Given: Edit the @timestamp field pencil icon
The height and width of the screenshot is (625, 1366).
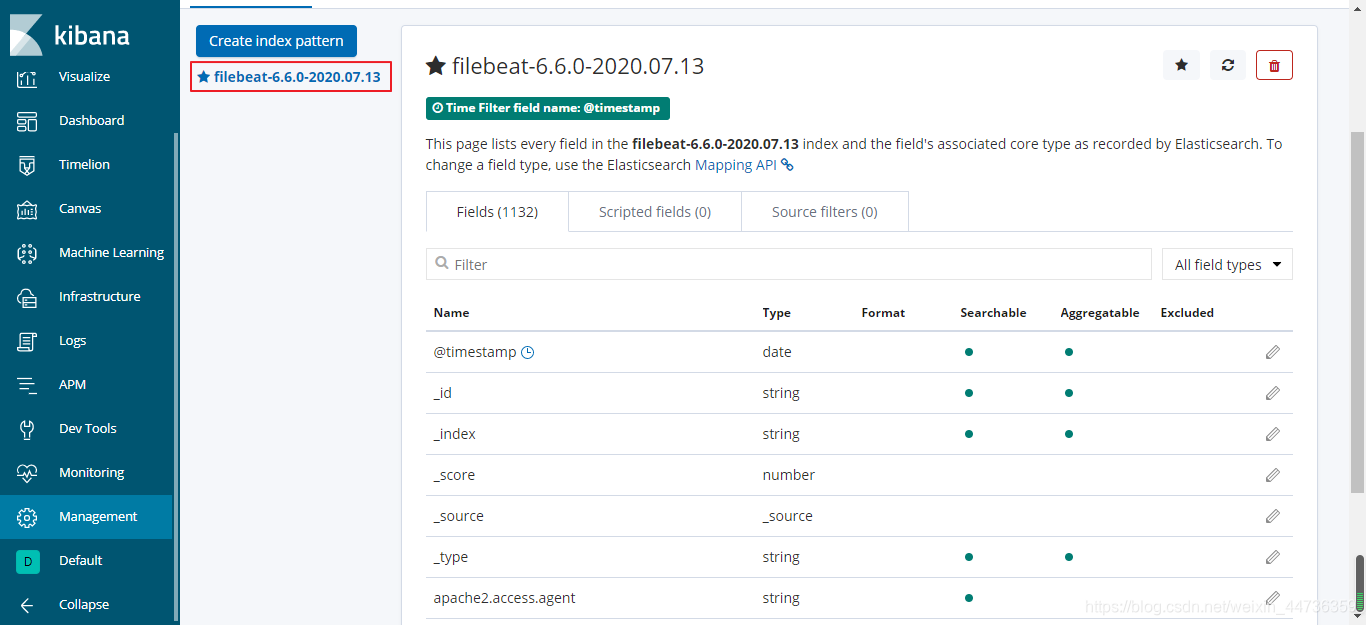Looking at the screenshot, I should [x=1272, y=352].
